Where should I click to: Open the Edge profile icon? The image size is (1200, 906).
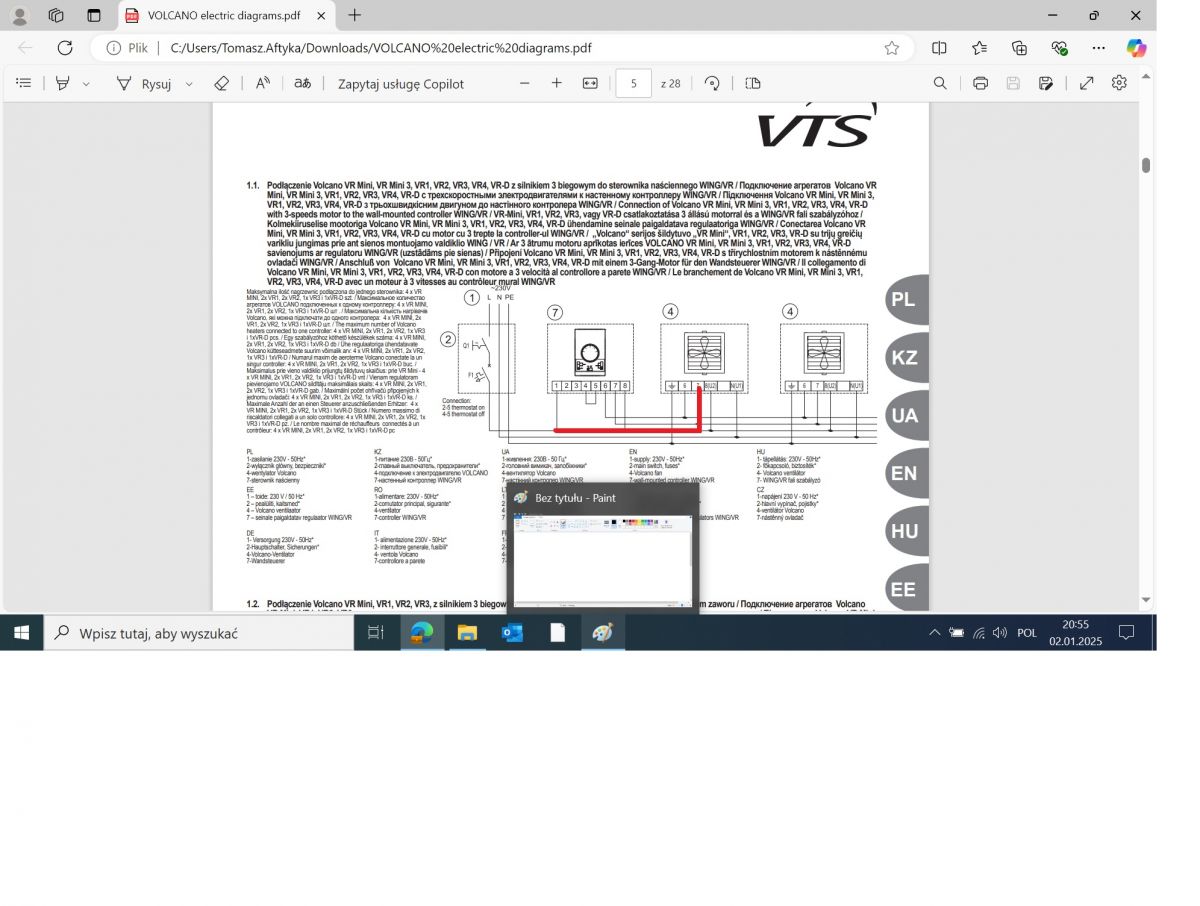tap(20, 15)
